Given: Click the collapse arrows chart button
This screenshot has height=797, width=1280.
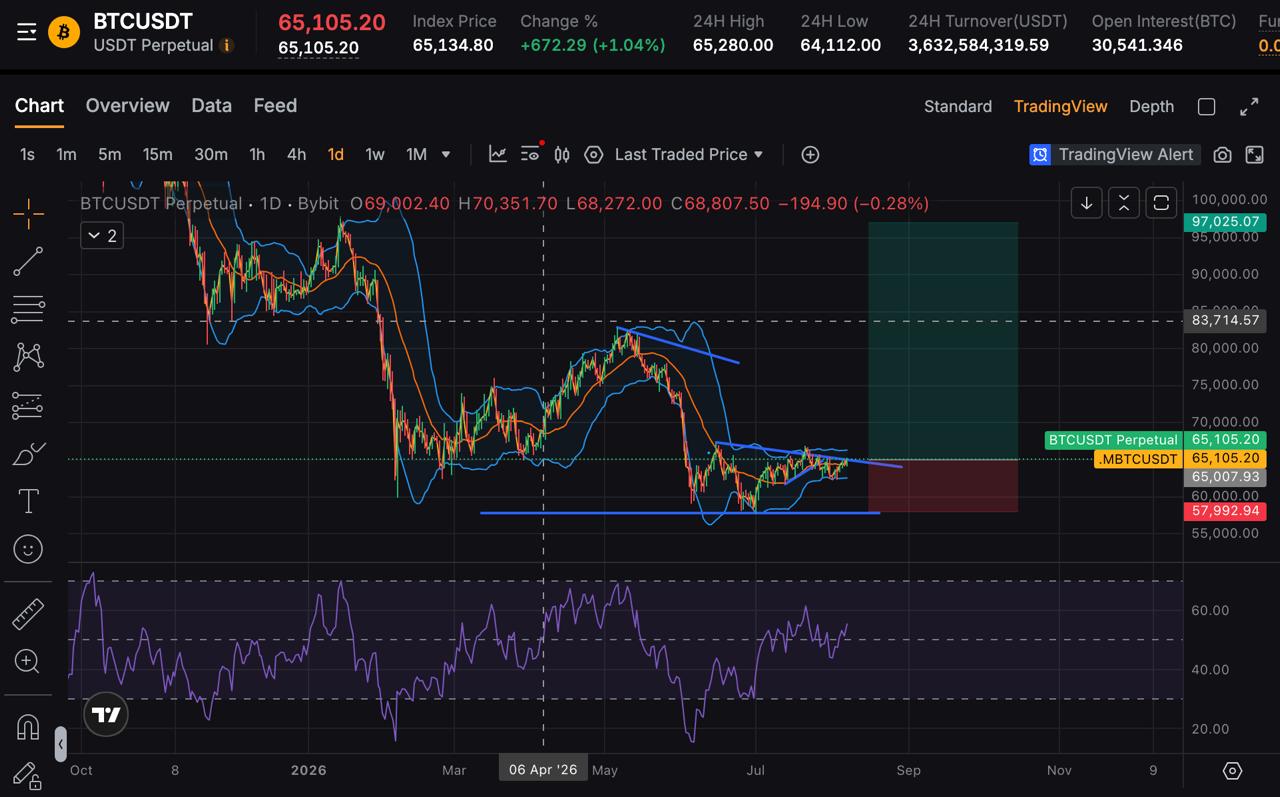Looking at the screenshot, I should click(x=1124, y=203).
